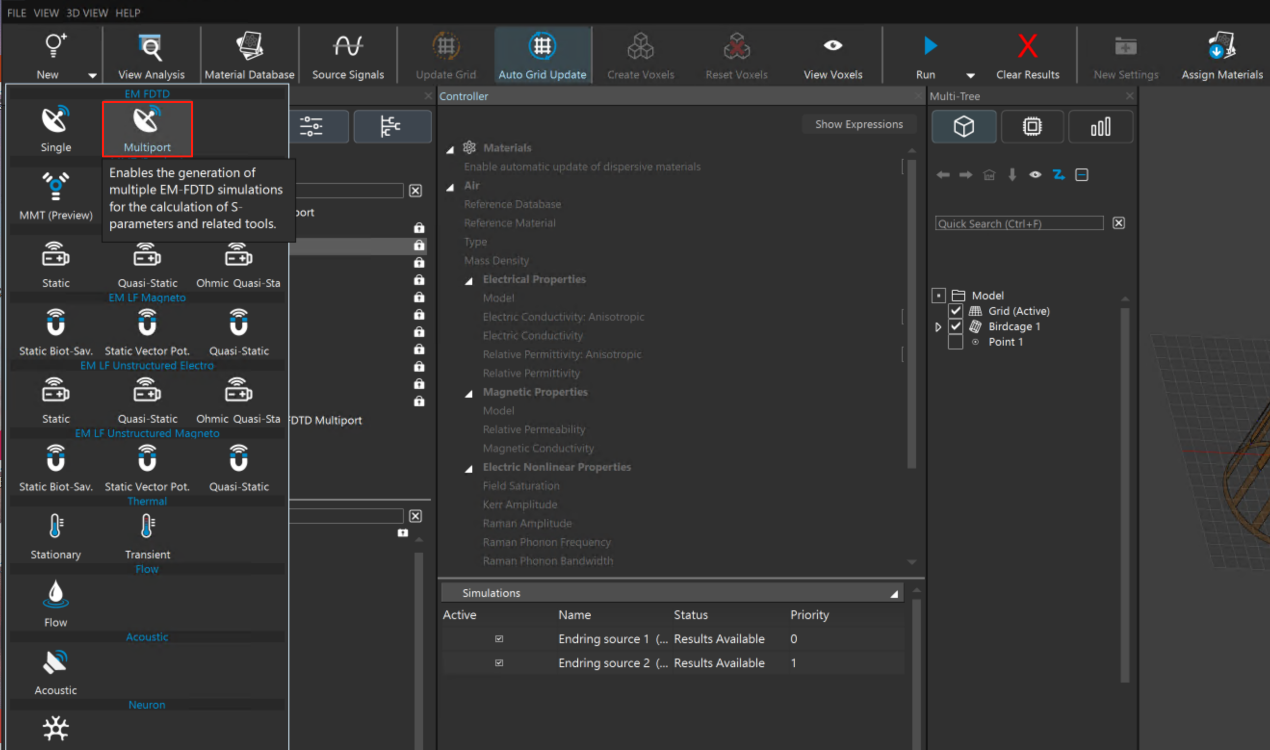
Task: Toggle the Auto Grid Update button
Action: 542,56
